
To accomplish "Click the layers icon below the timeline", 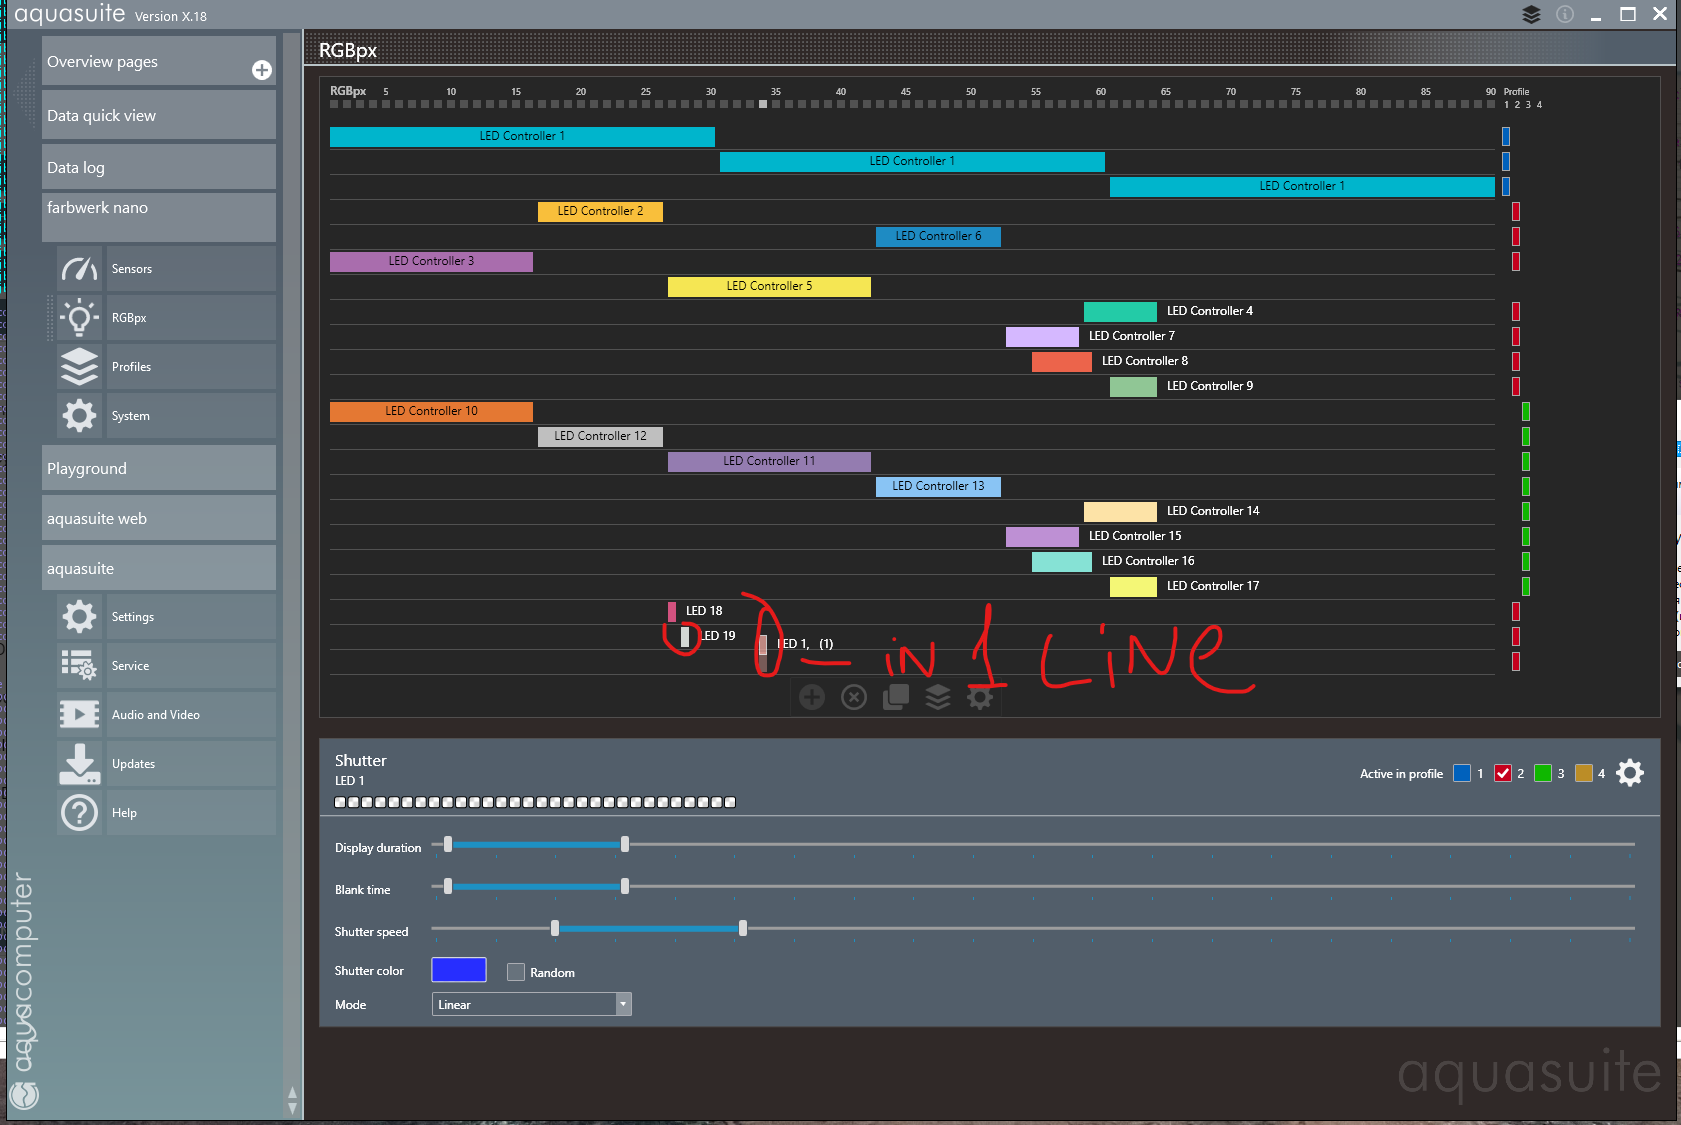I will (x=938, y=697).
